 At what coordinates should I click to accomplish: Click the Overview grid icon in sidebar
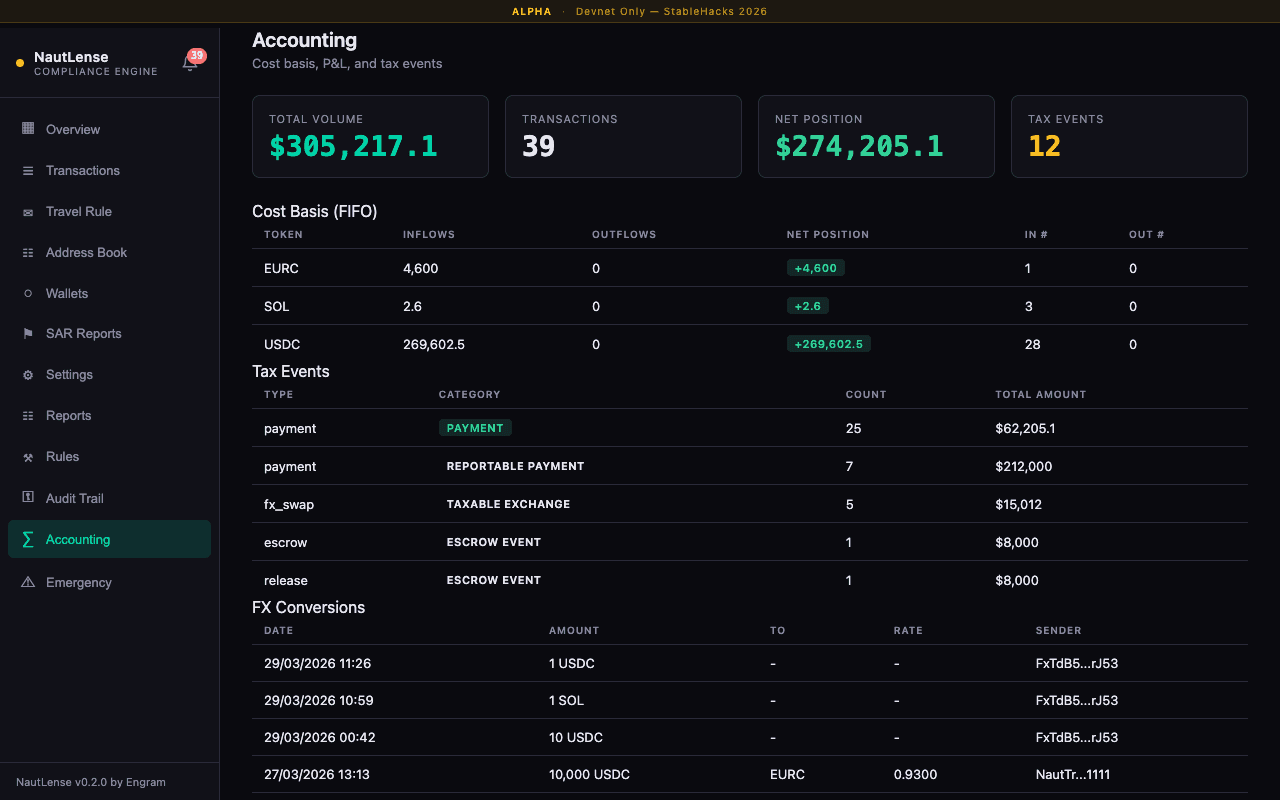click(28, 129)
